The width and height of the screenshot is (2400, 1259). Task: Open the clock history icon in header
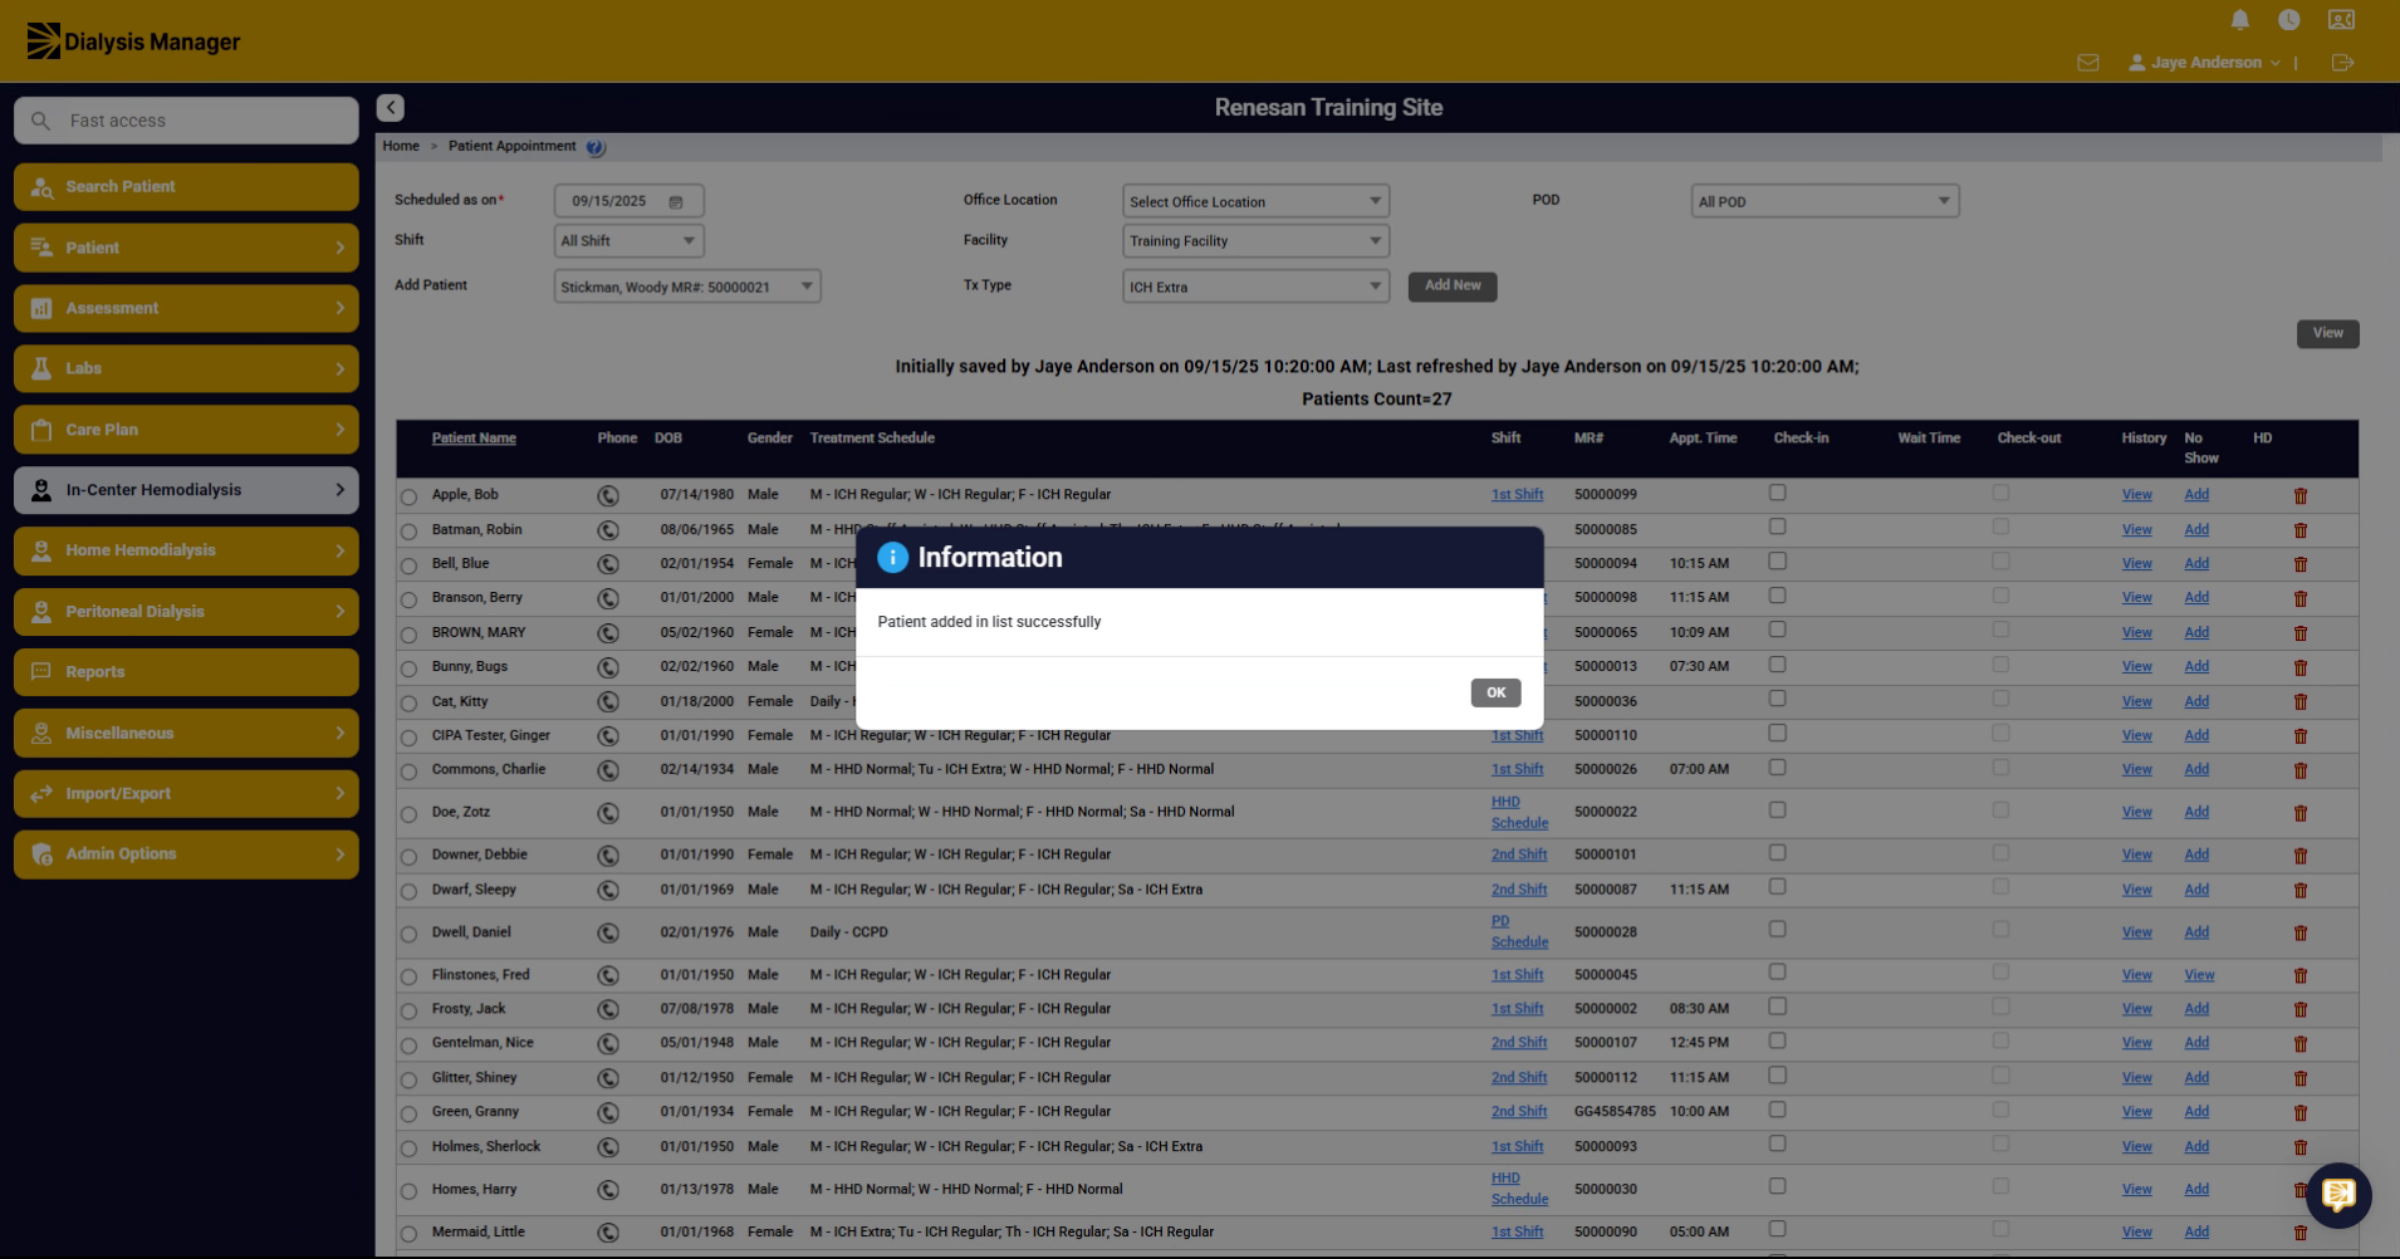coord(2289,20)
